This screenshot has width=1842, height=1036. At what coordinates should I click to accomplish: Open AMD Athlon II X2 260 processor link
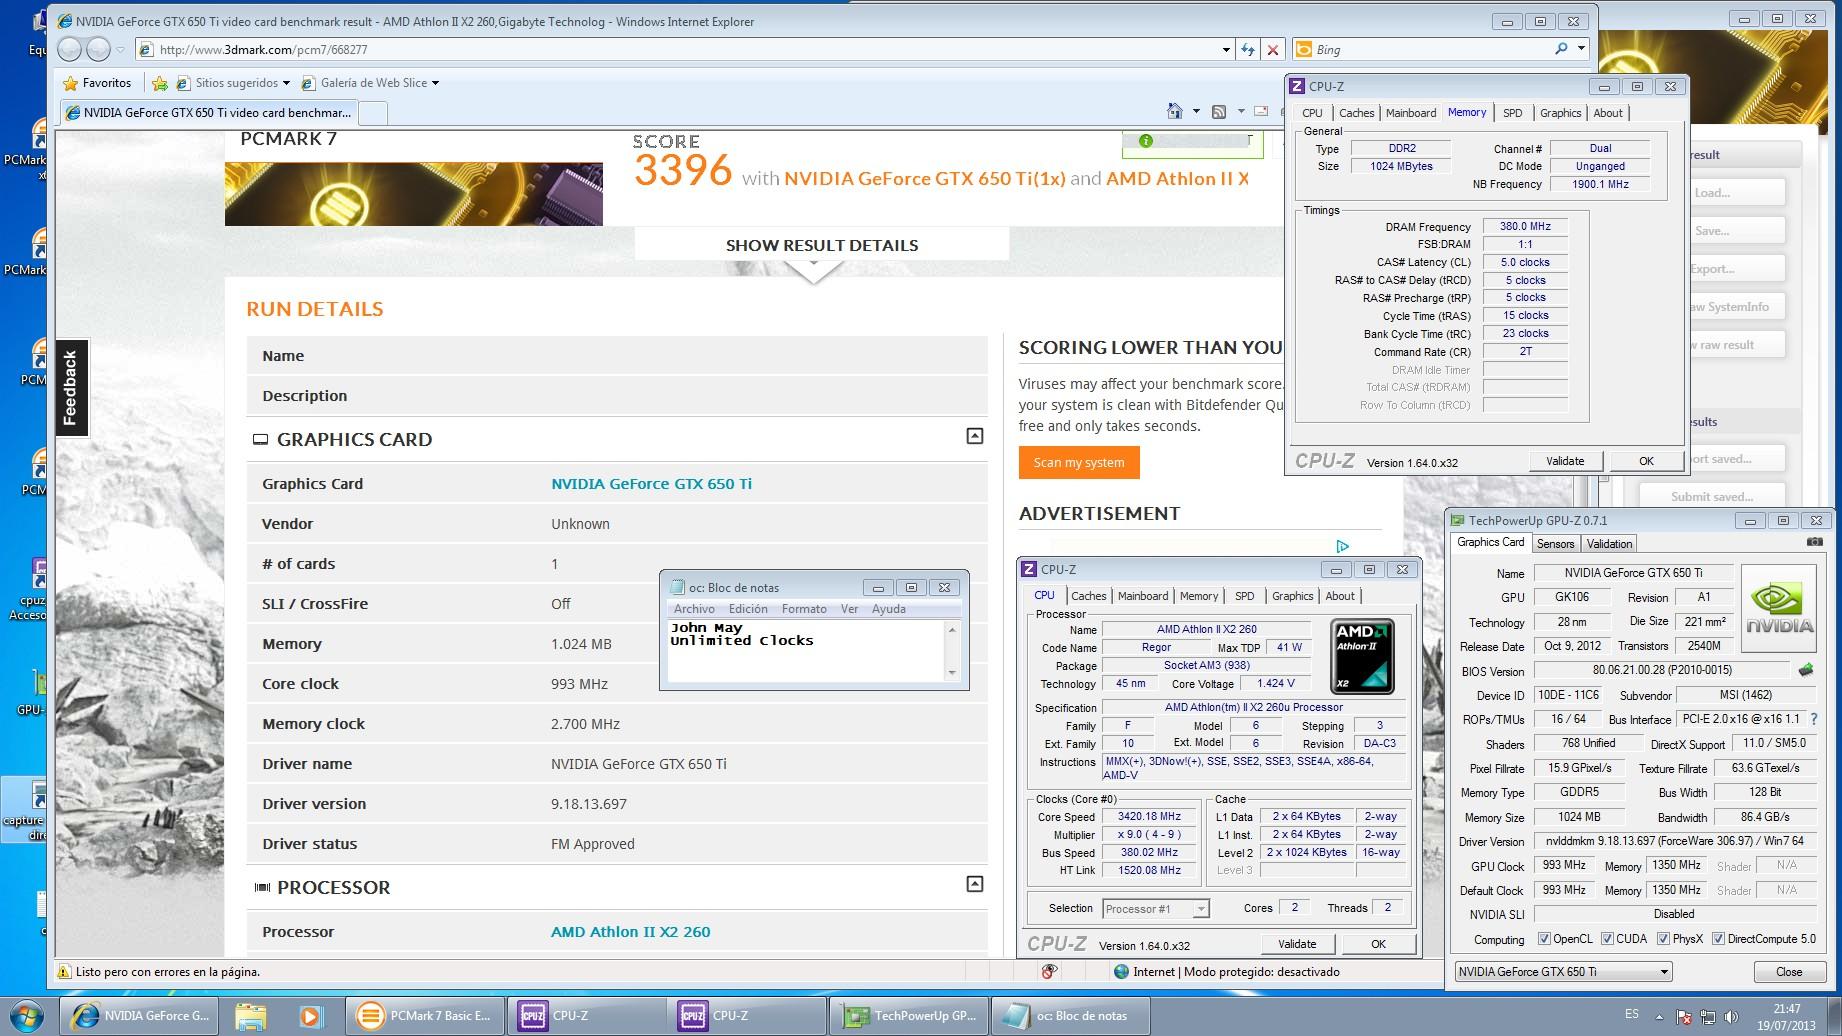coord(630,931)
